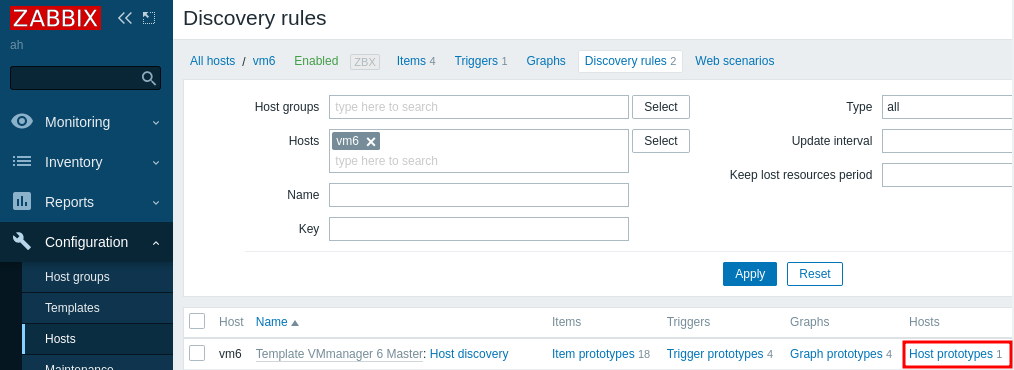This screenshot has width=1014, height=370.
Task: Click the Configuration wrench icon
Action: coord(22,242)
